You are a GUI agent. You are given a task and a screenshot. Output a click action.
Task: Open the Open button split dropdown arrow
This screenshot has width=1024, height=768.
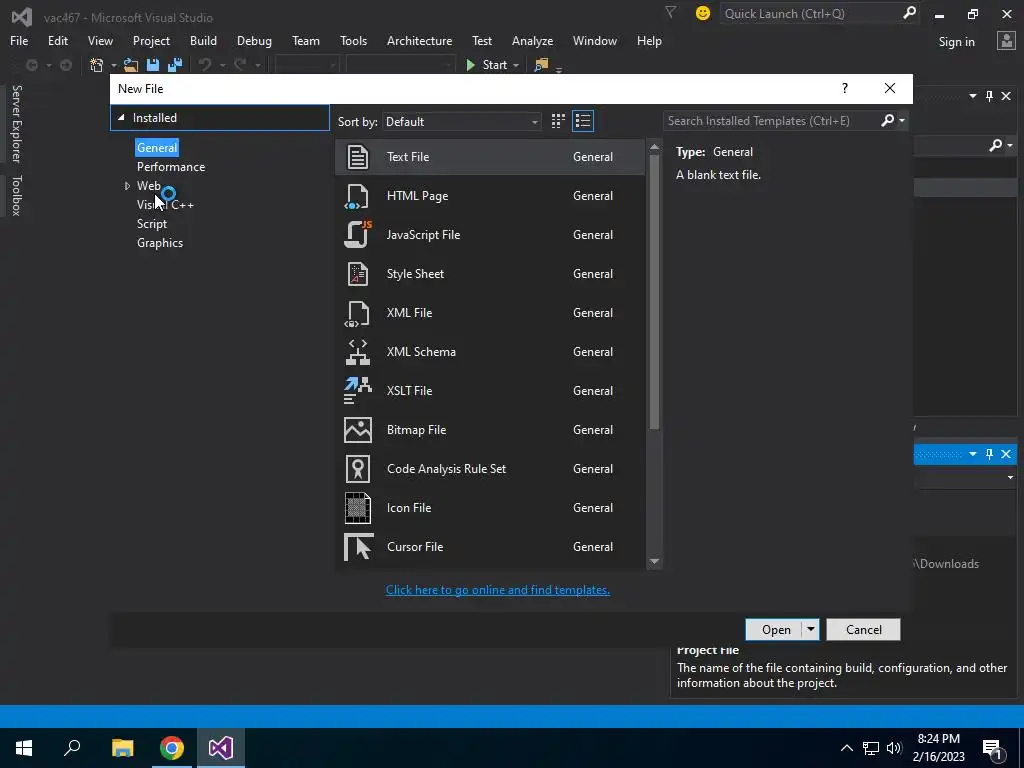pos(810,630)
